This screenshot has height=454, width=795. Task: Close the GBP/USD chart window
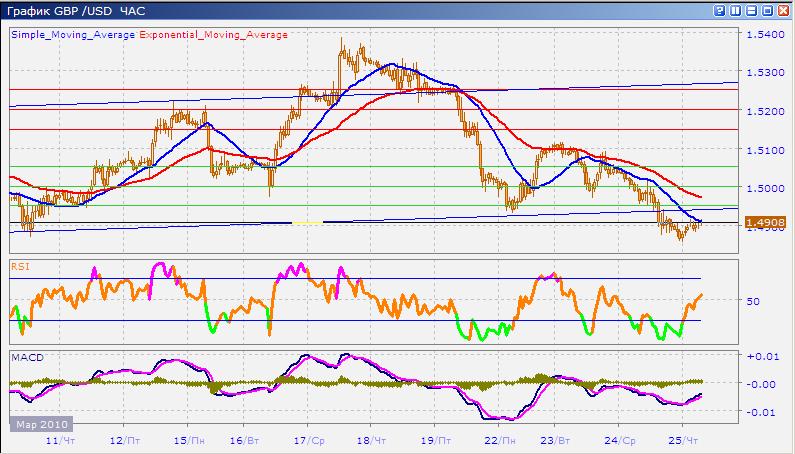[x=784, y=11]
